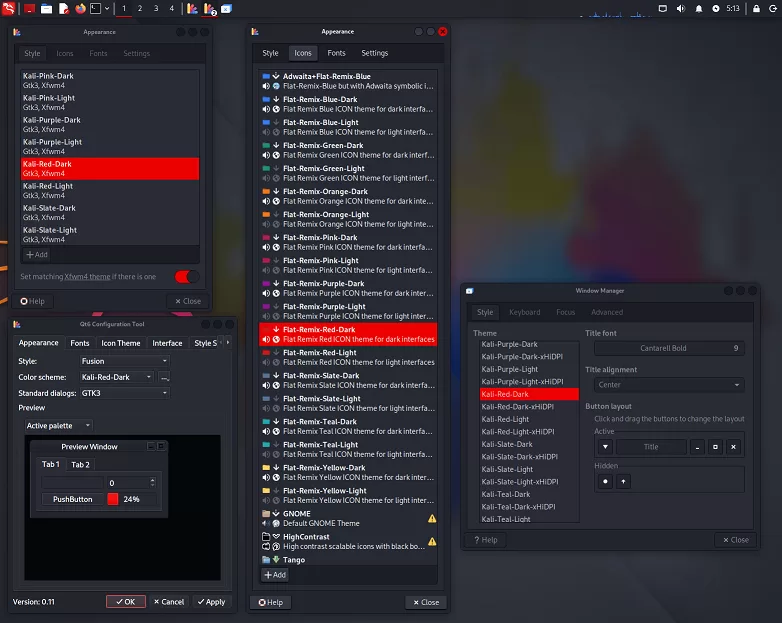Click the orange Flat-Remix-Orange-Dark folder icon
782x623 pixels.
266,191
